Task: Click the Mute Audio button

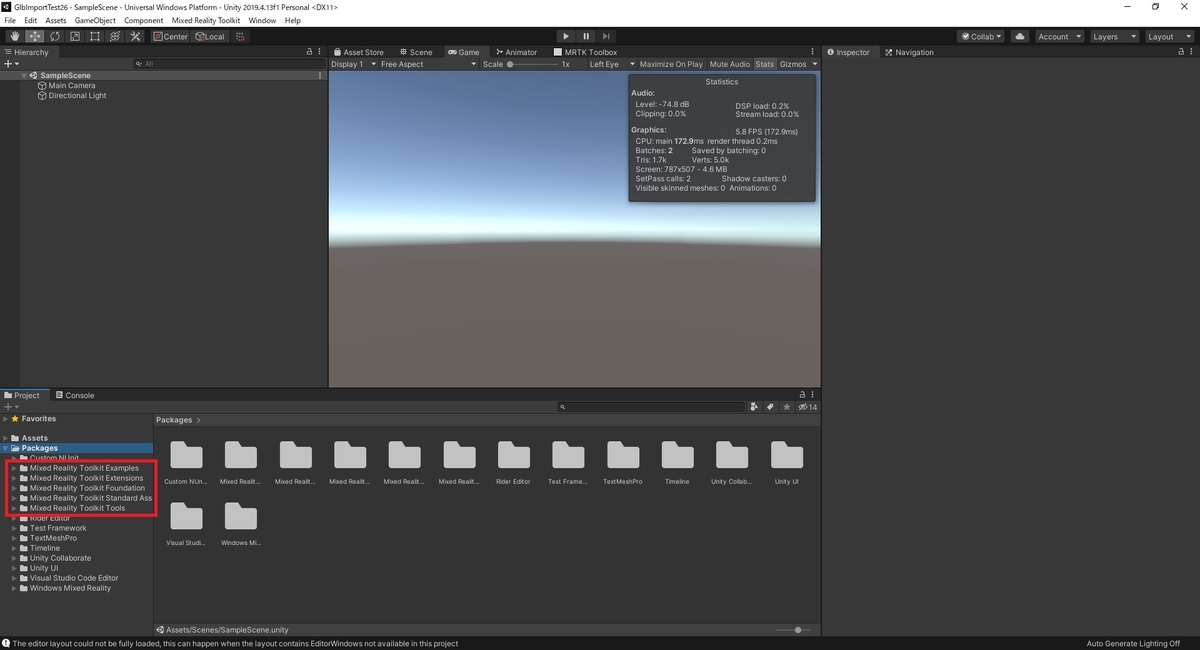Action: point(728,63)
